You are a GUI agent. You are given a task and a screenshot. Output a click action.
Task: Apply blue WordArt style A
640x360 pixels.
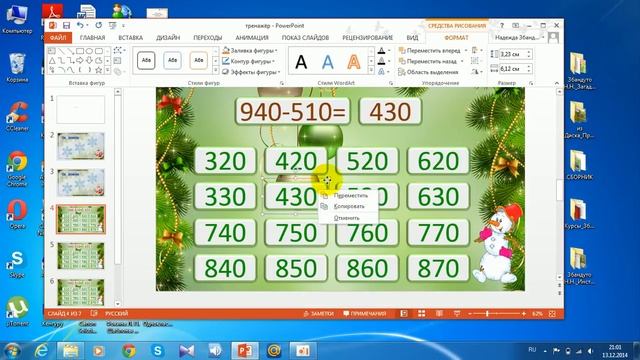click(x=327, y=62)
